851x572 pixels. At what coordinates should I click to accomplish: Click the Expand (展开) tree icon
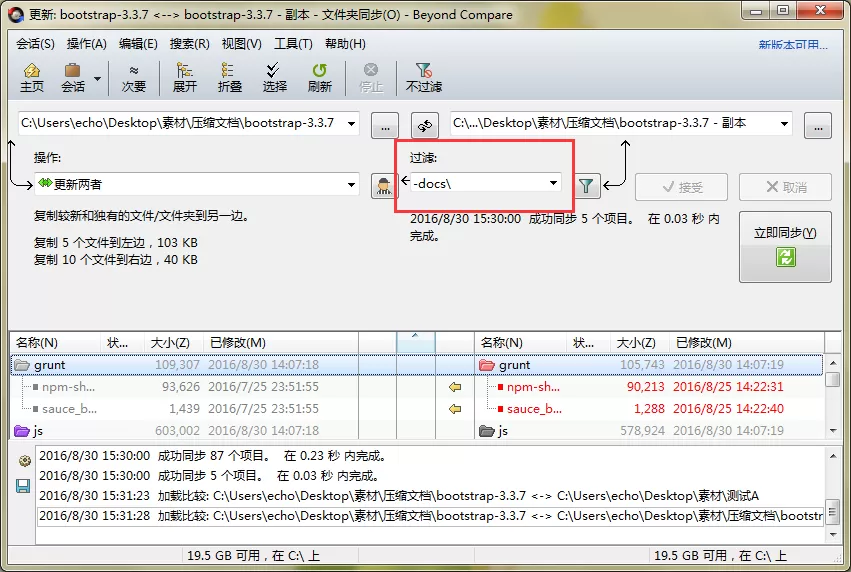(185, 78)
